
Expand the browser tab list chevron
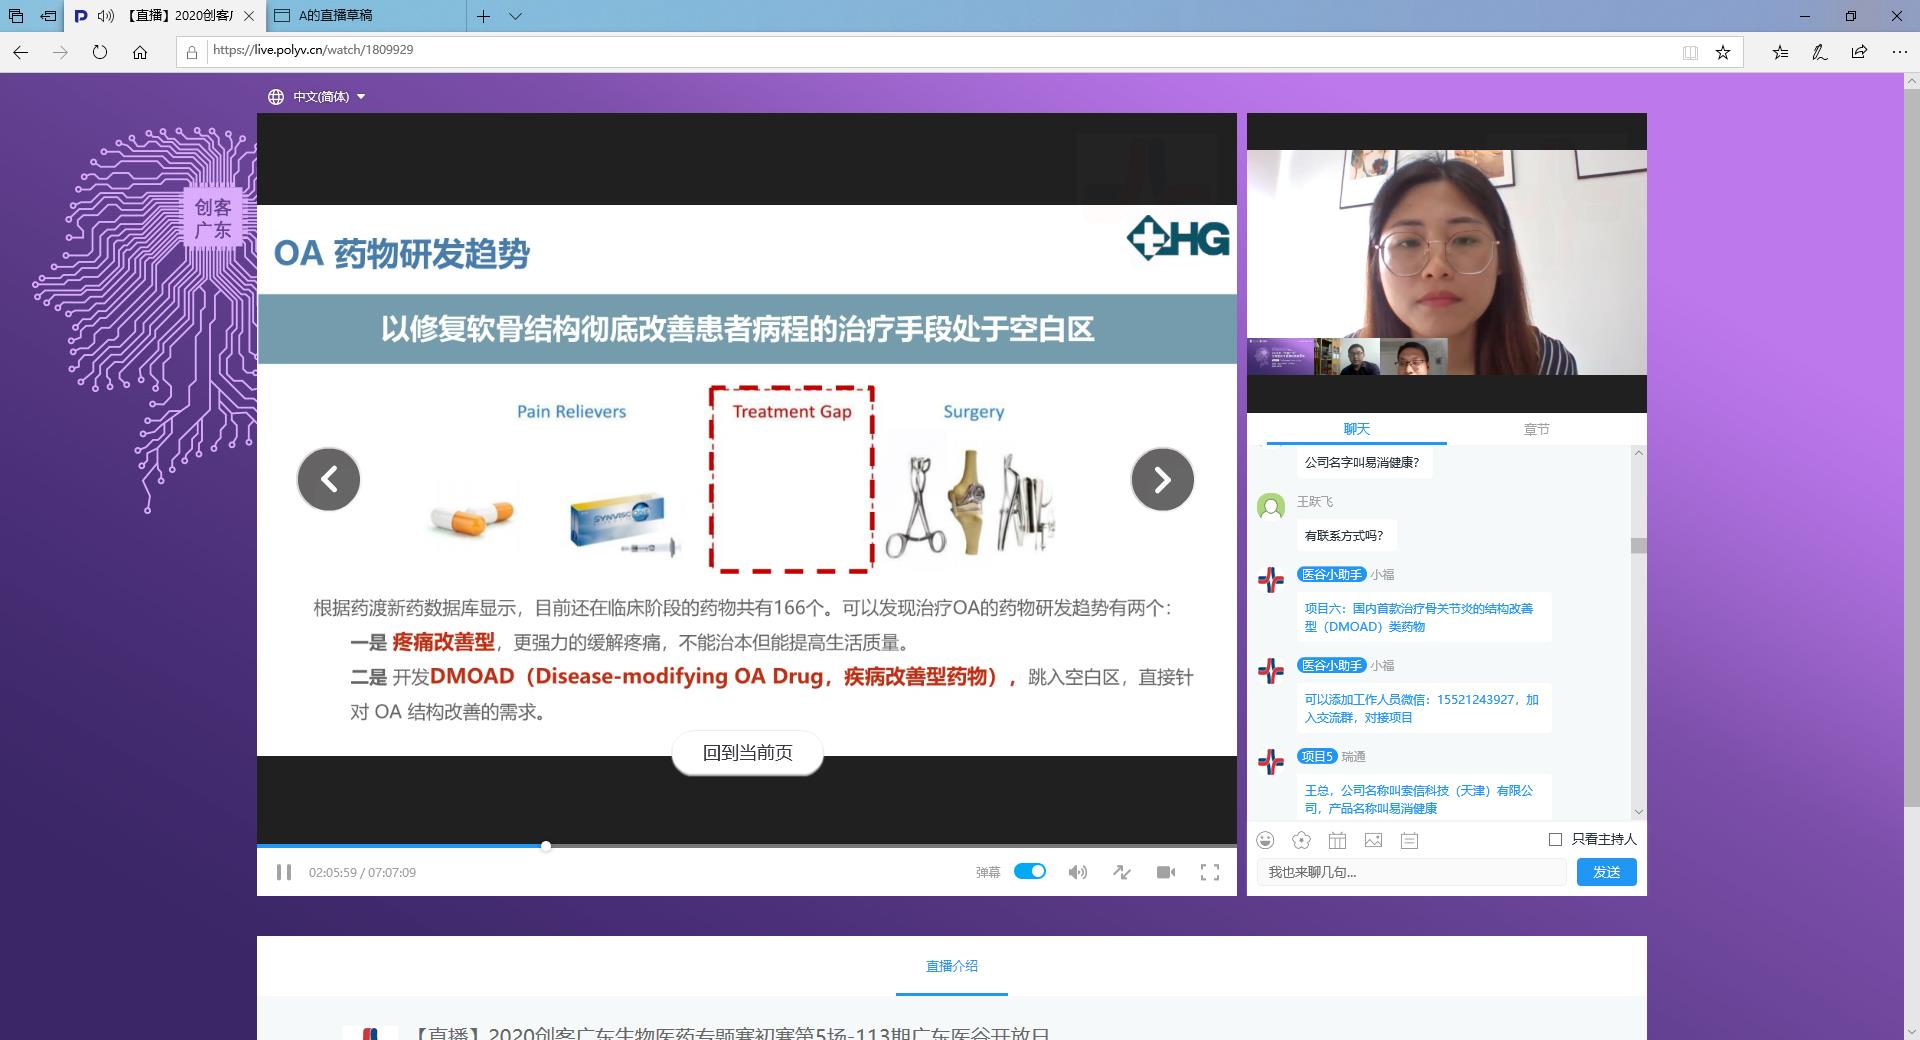coord(515,16)
